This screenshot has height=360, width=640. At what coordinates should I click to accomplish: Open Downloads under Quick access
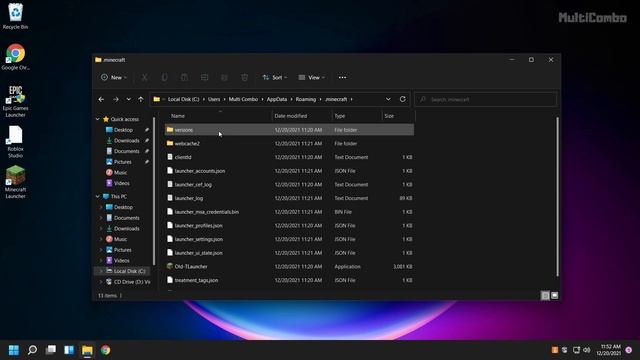127,140
